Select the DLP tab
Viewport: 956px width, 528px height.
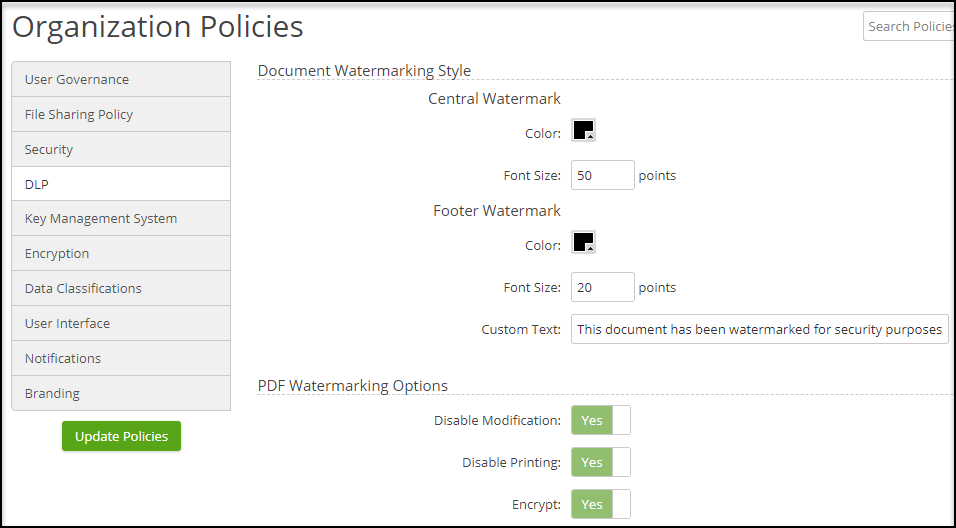[121, 184]
